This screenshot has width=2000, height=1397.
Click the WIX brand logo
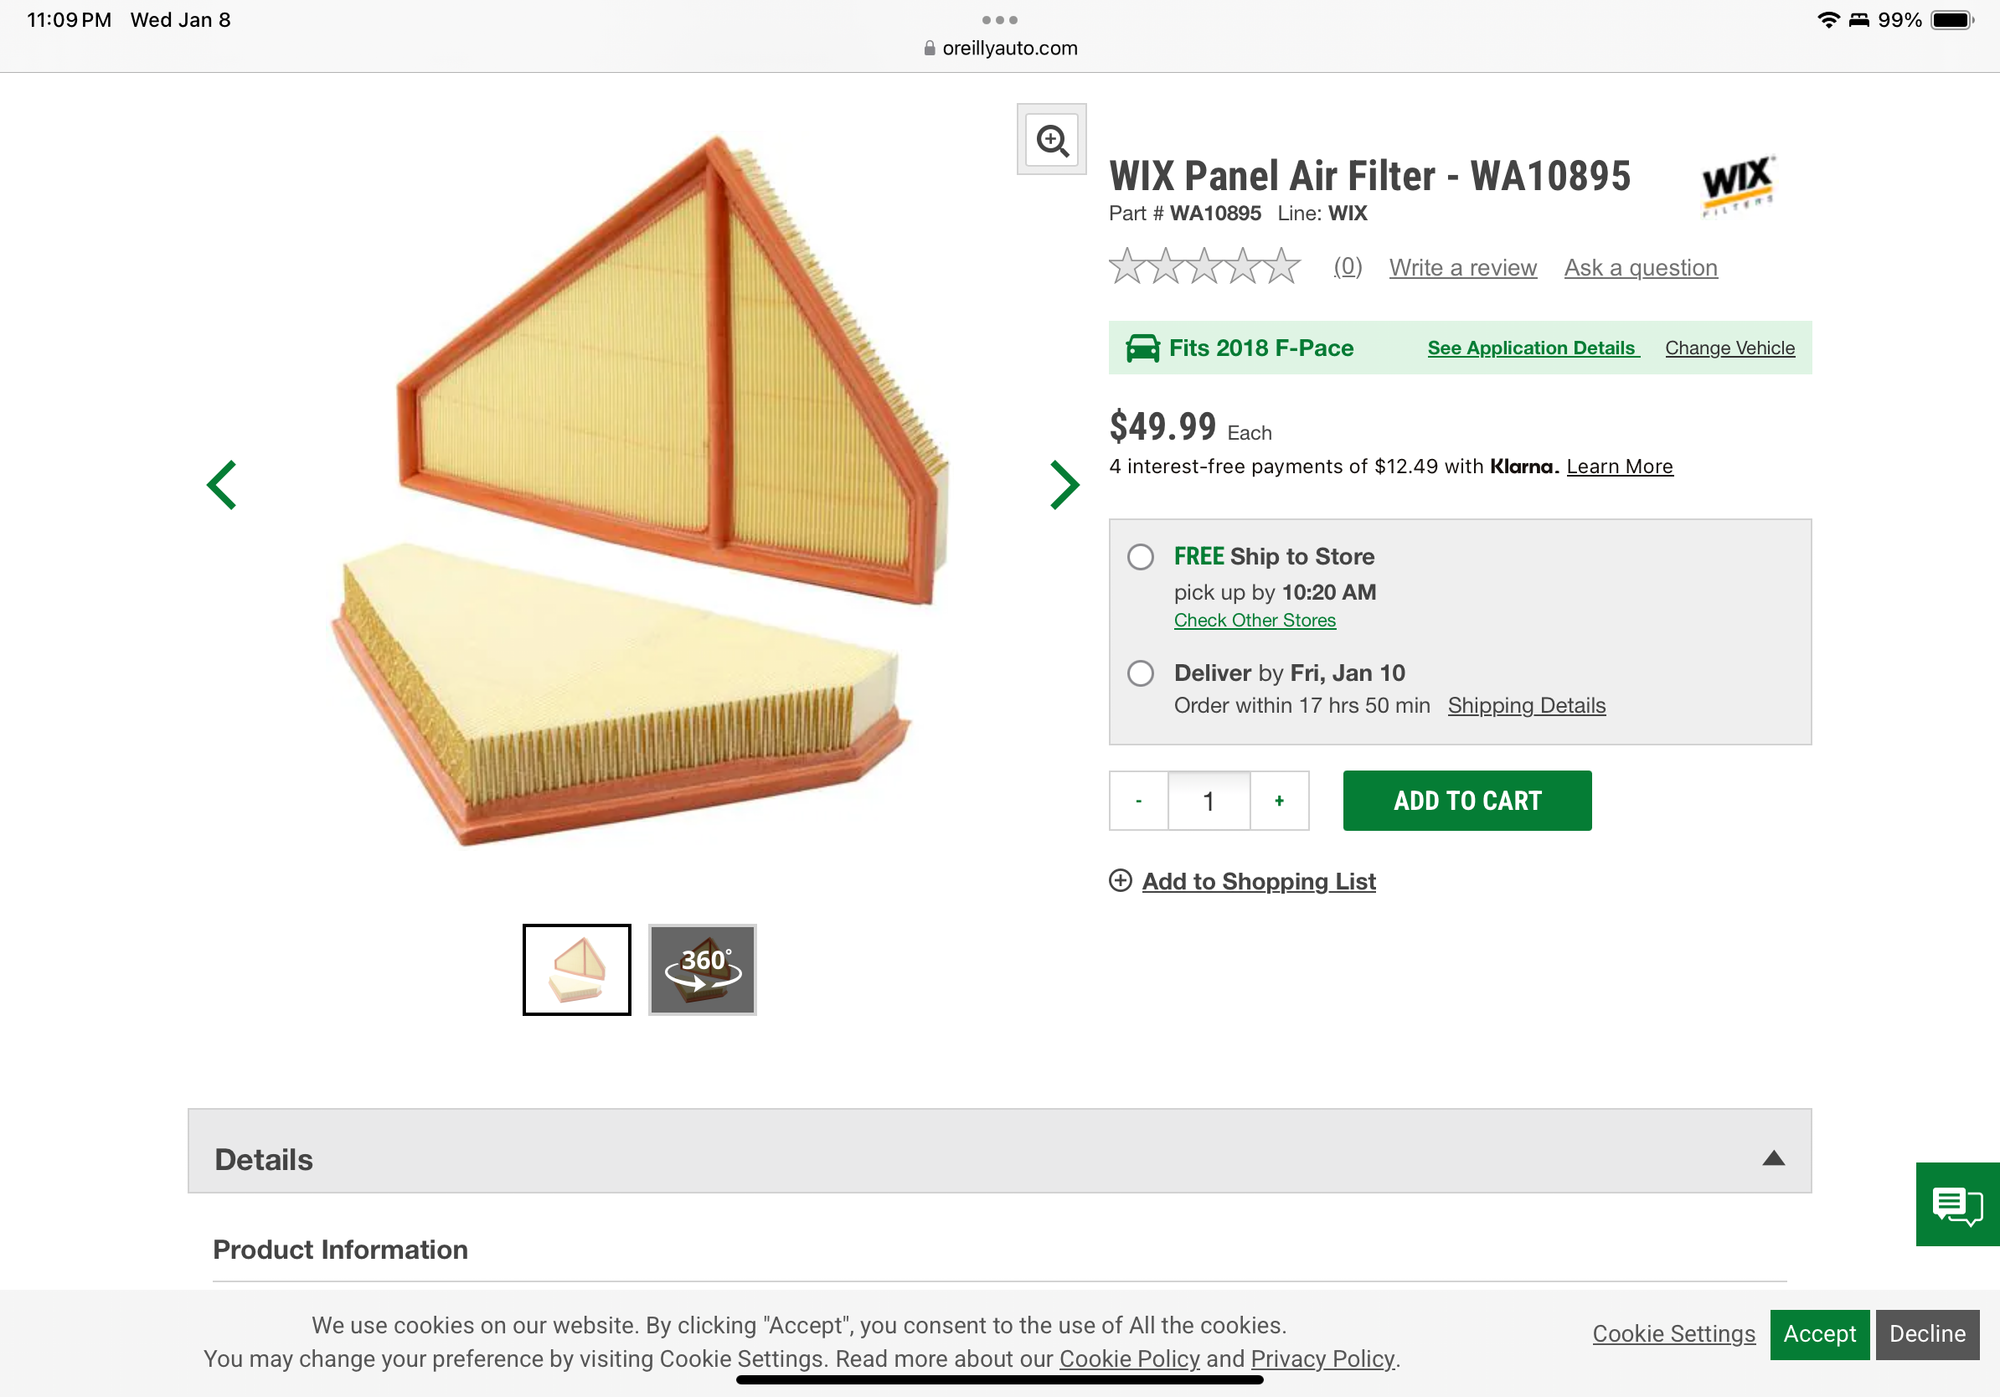click(x=1738, y=184)
